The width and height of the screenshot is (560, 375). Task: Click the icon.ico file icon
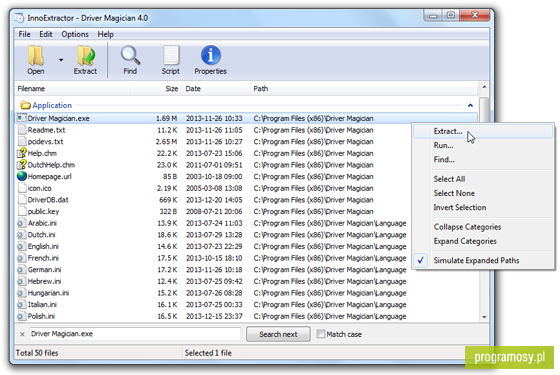(x=22, y=188)
